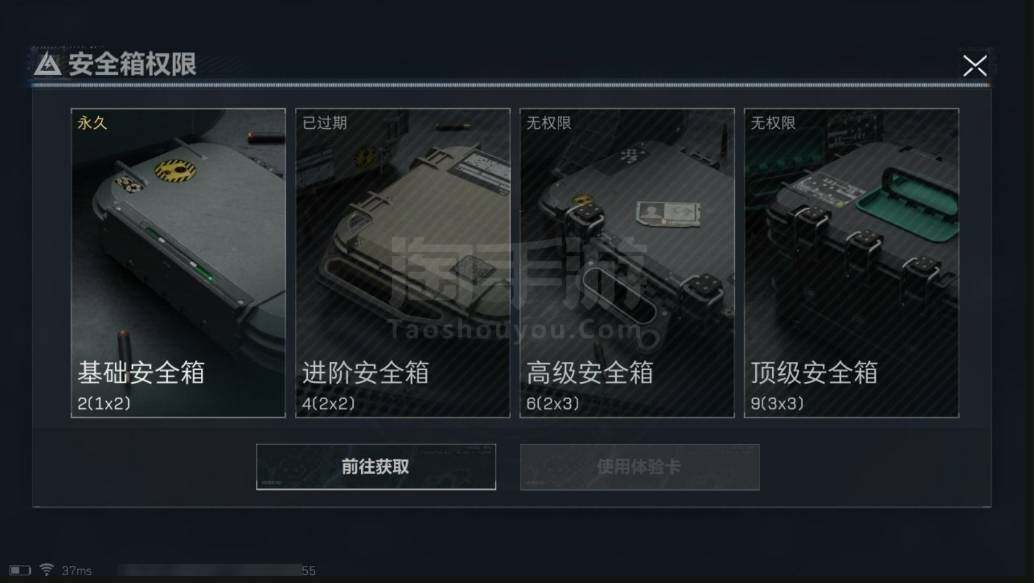Click the 永久 label on basic safe
This screenshot has height=583, width=1034.
coord(92,123)
